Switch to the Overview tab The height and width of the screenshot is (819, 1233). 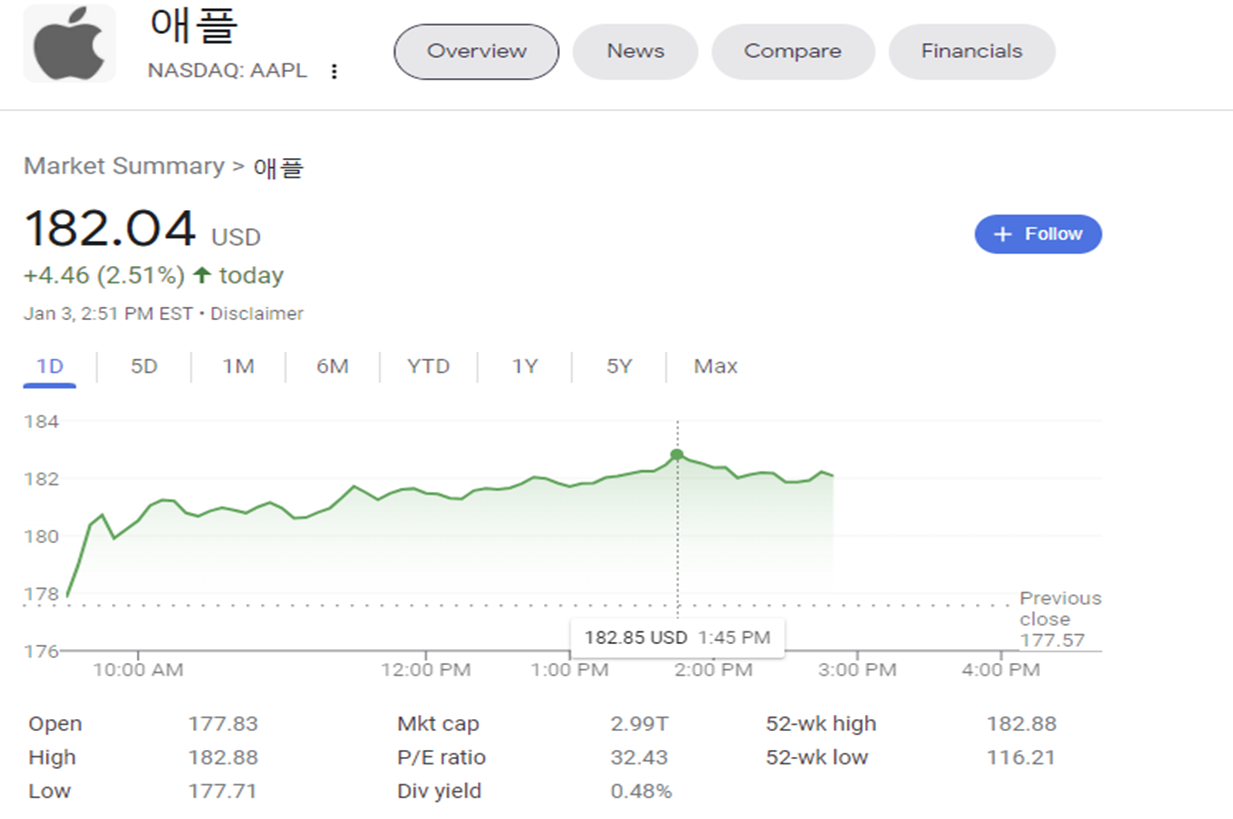[x=475, y=50]
